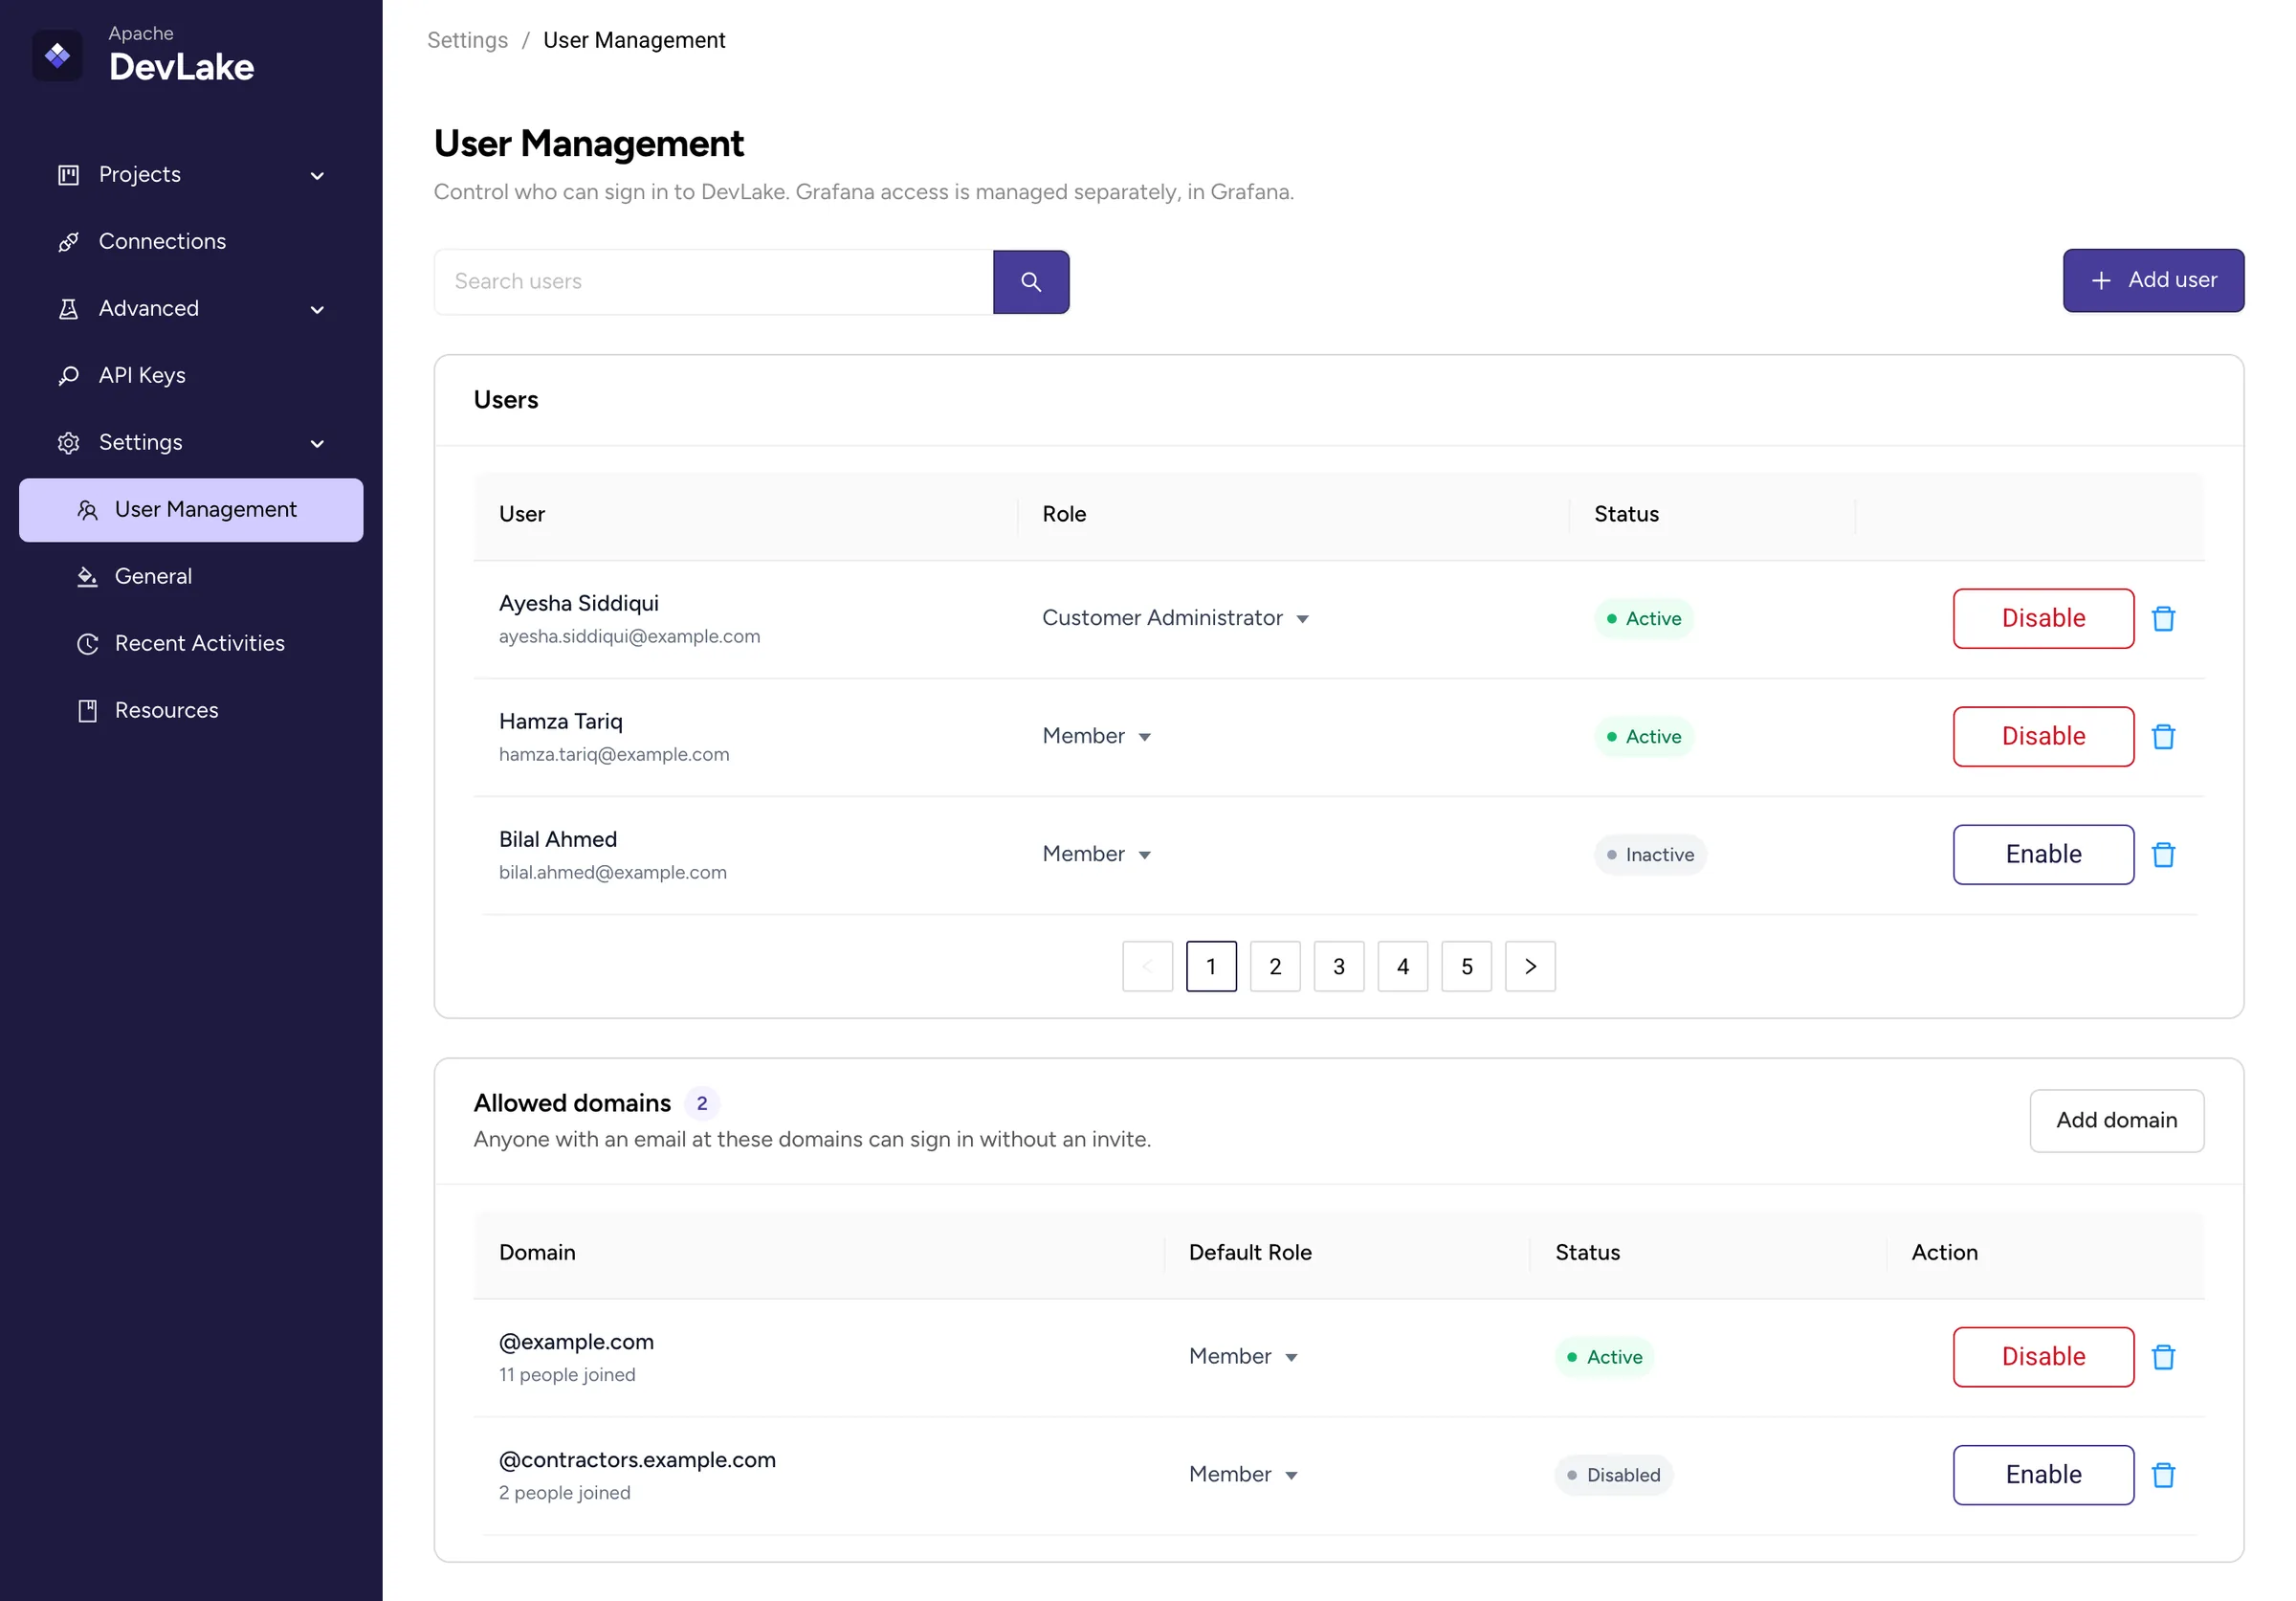
Task: Go to page 3 of users
Action: tap(1339, 966)
